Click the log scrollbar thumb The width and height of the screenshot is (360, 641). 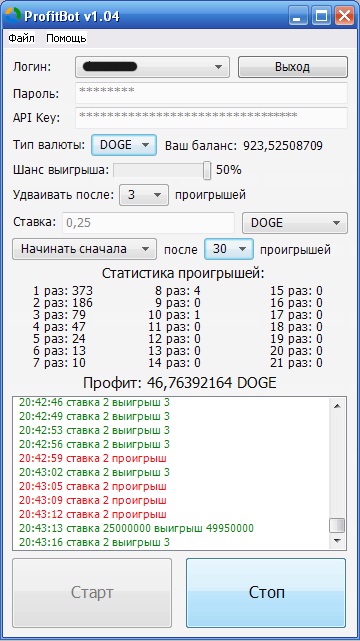(x=338, y=526)
